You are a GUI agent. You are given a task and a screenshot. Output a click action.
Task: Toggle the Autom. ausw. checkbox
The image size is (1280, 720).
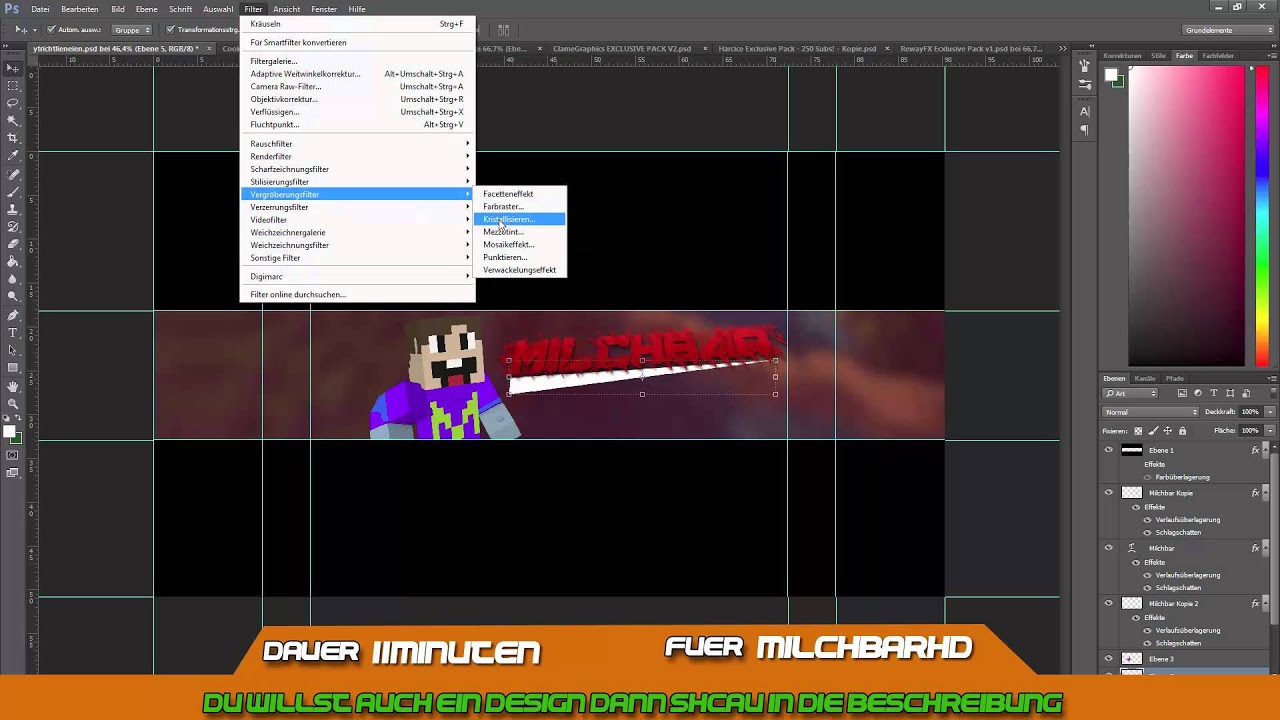pos(51,30)
